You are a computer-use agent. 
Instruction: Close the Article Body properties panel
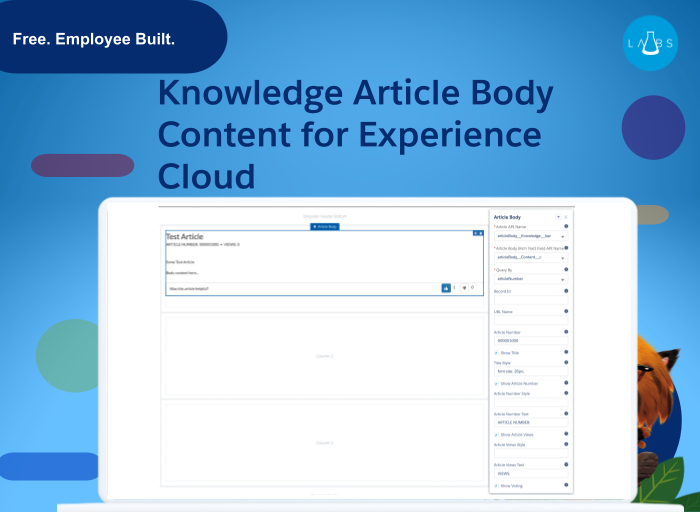[x=566, y=217]
